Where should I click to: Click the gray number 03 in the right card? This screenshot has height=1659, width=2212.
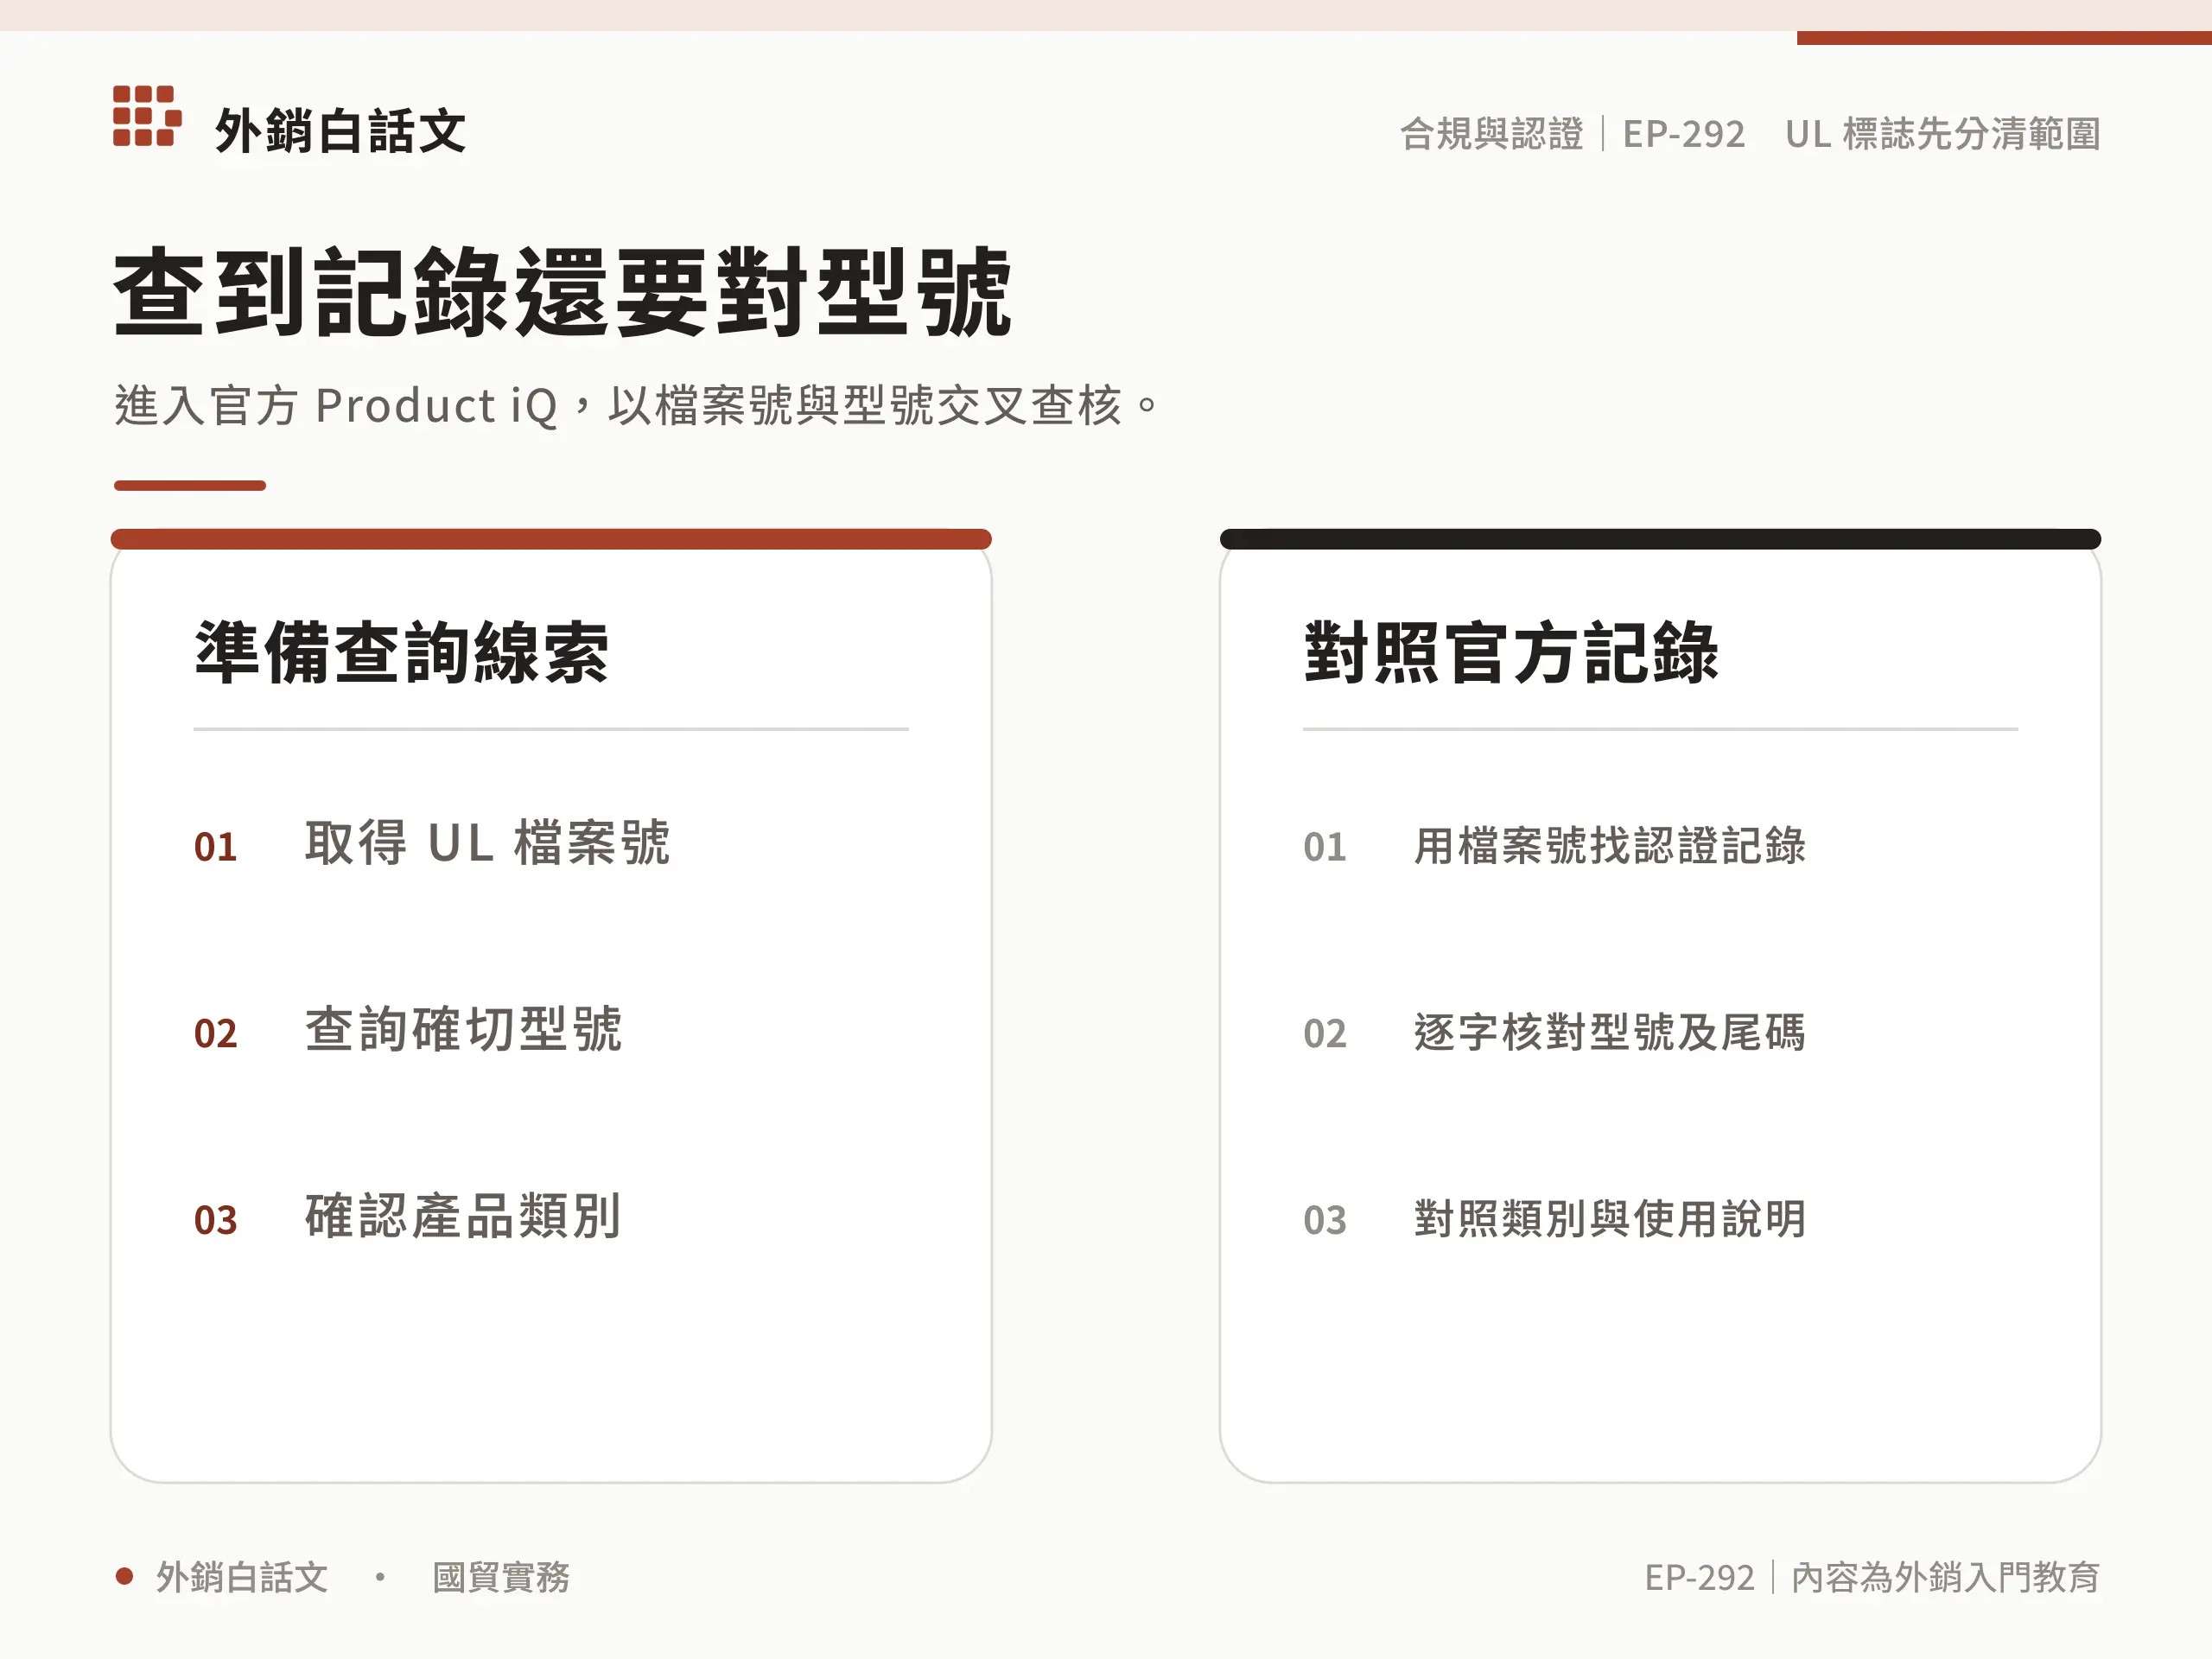[x=1324, y=1221]
